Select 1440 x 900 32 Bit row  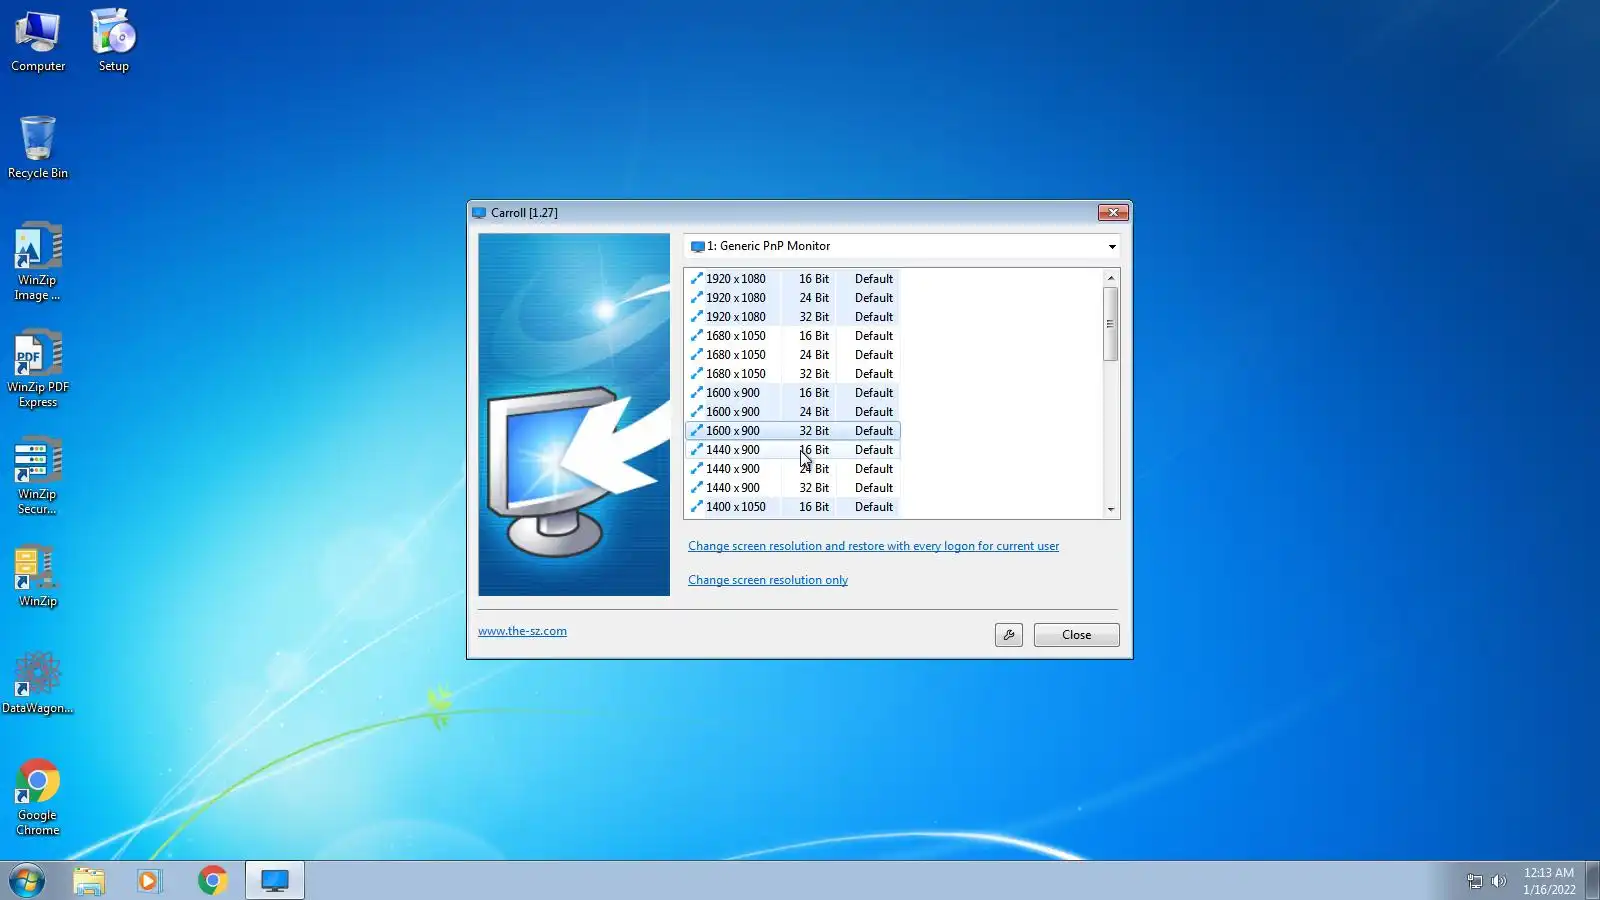click(x=792, y=488)
